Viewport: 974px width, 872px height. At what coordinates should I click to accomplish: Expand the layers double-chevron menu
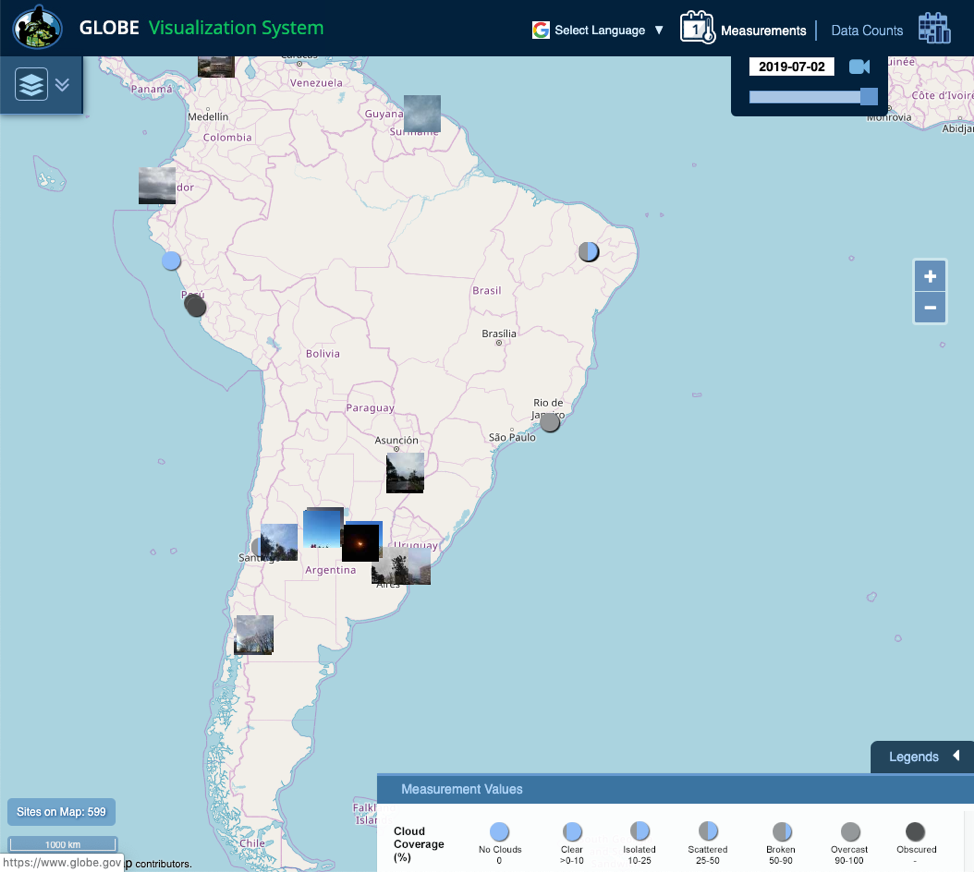tap(62, 84)
